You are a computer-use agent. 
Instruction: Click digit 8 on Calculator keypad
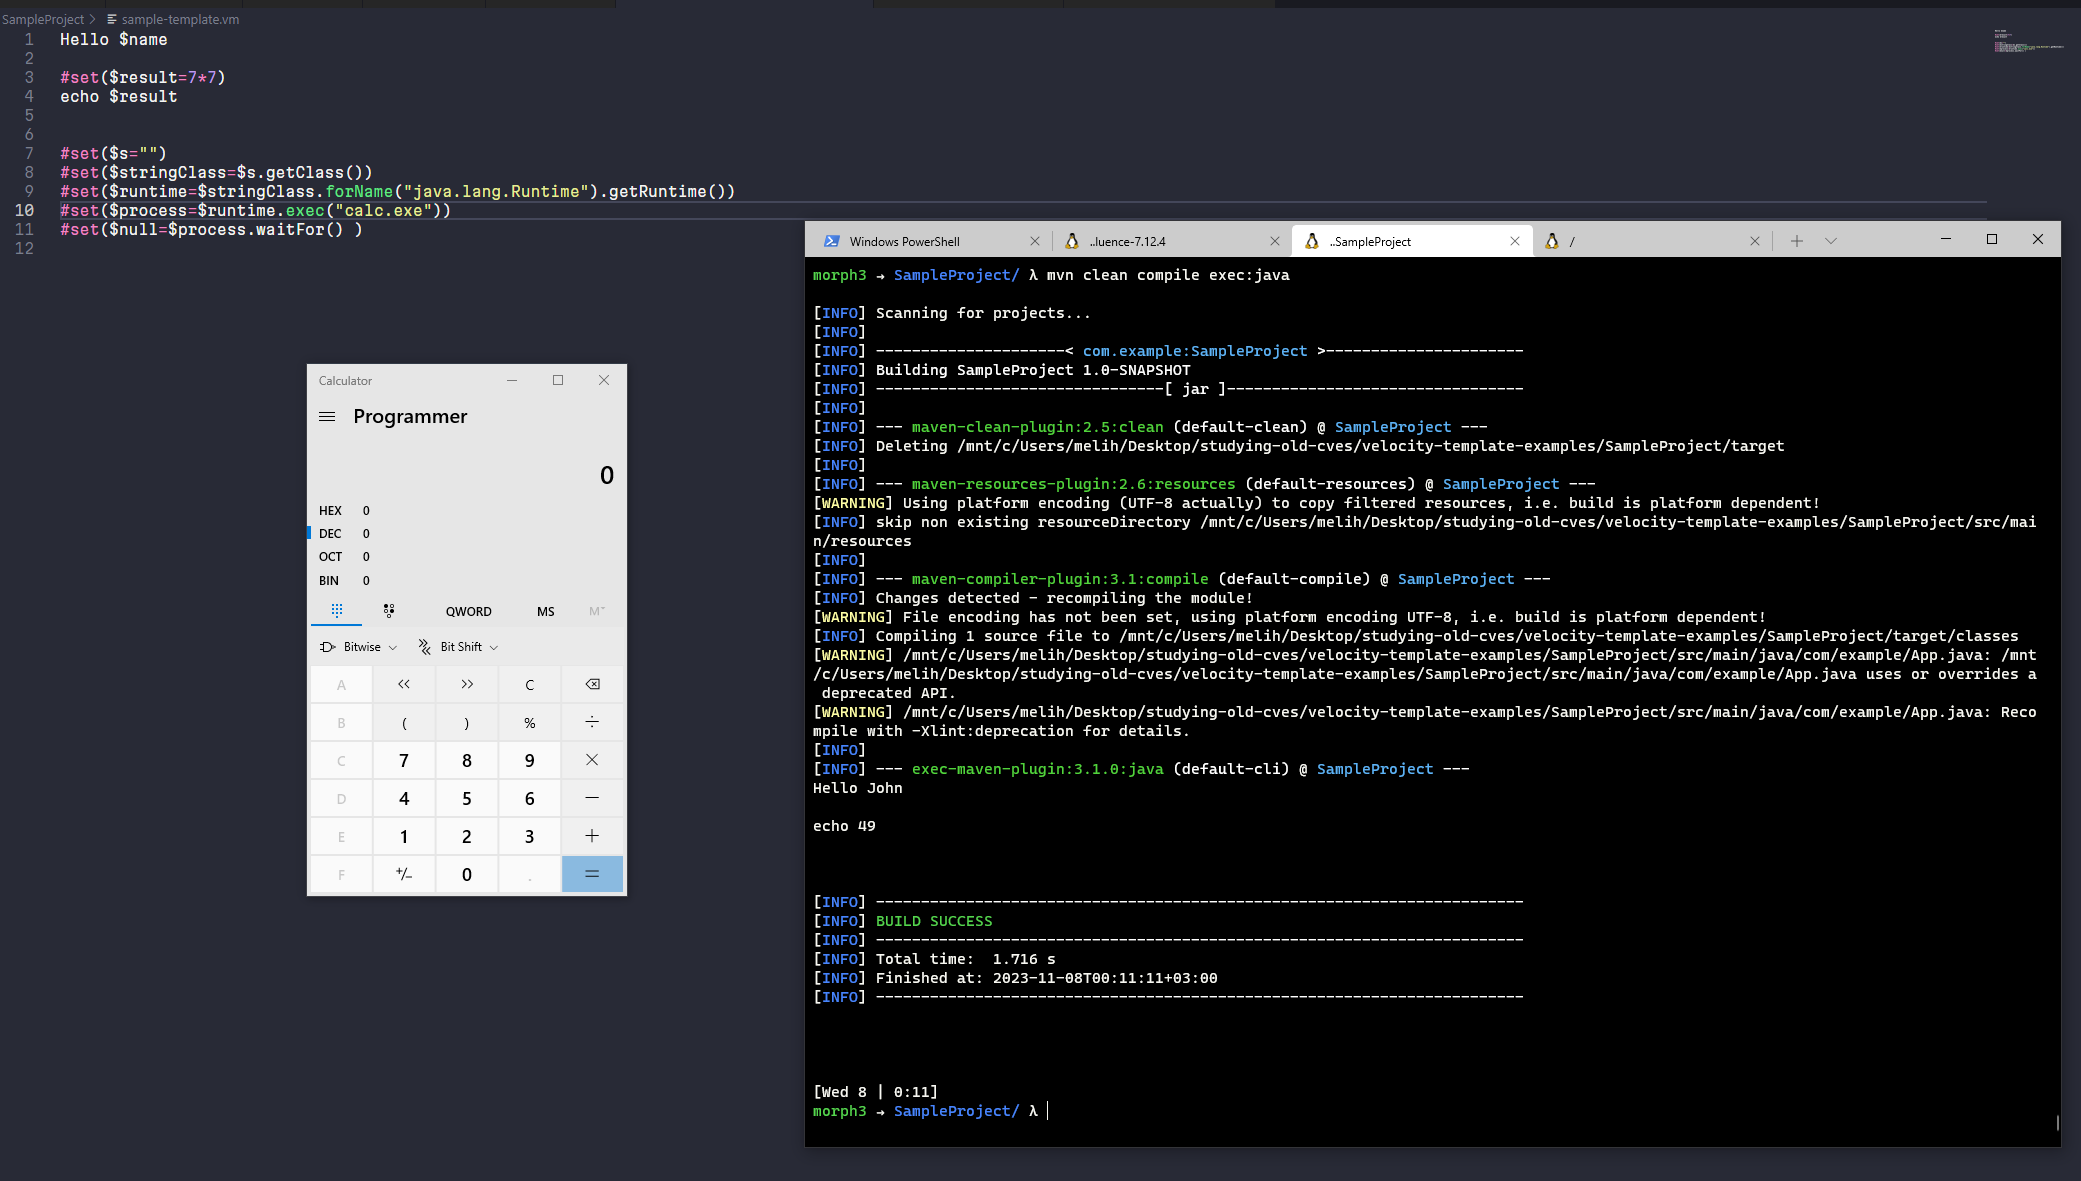coord(467,761)
